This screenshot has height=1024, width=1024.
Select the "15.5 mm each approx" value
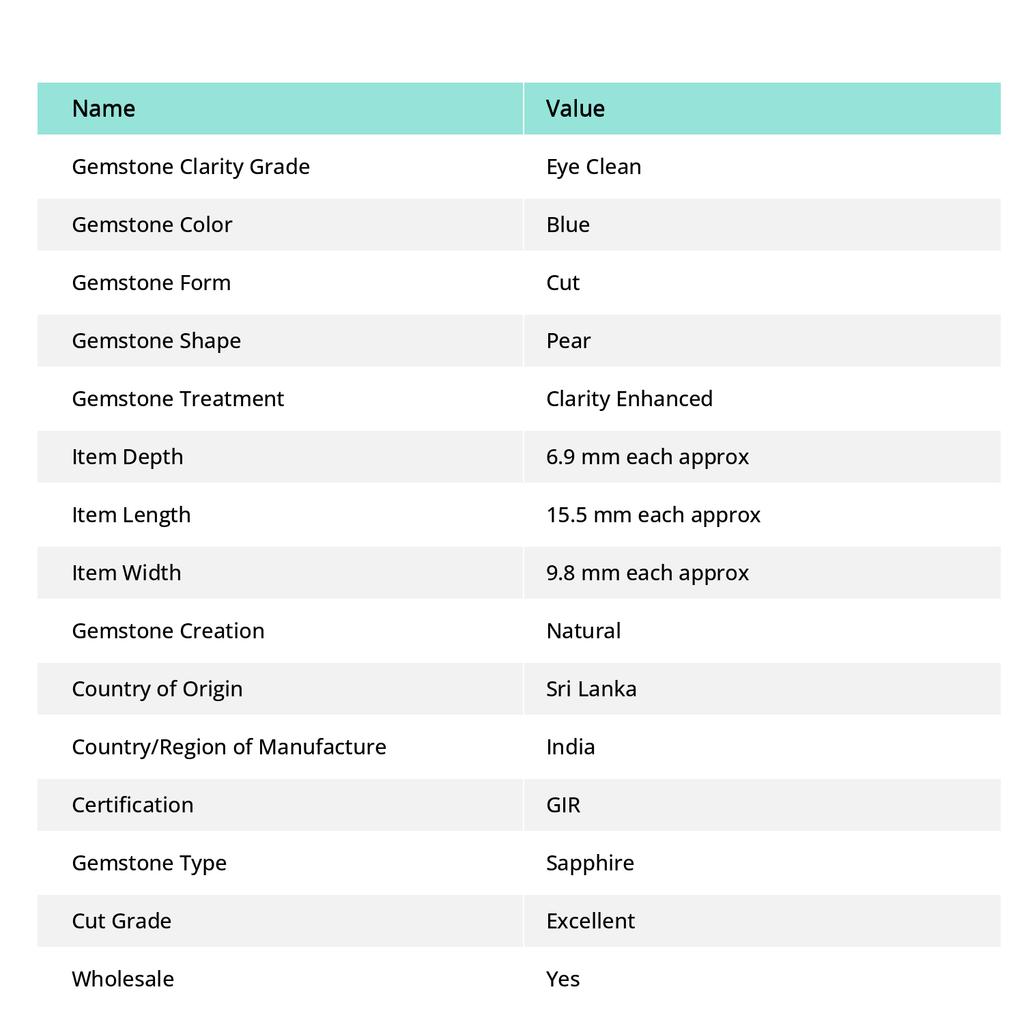pos(653,515)
